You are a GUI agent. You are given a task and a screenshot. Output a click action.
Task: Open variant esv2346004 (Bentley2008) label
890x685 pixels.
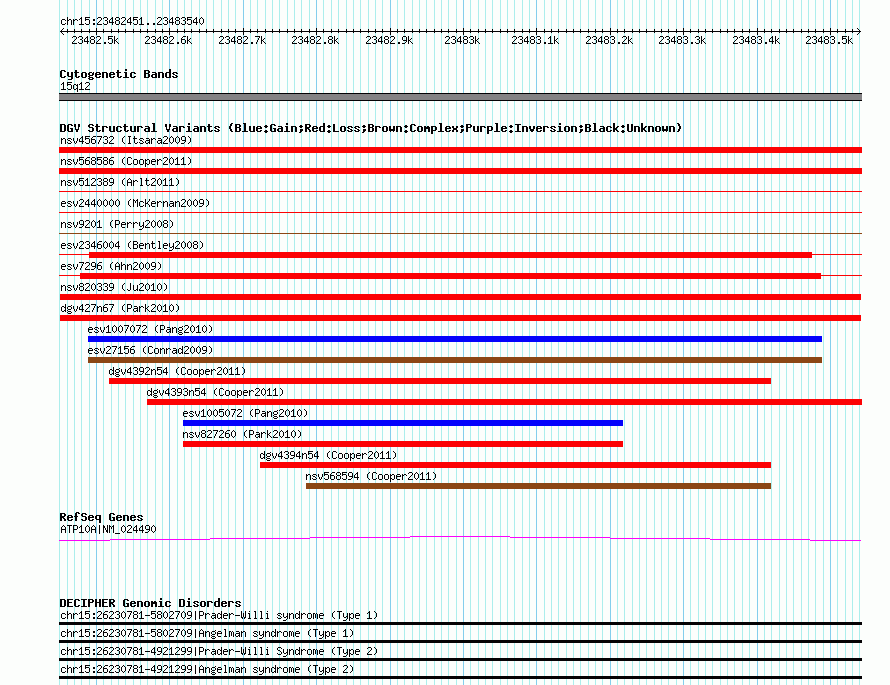pyautogui.click(x=132, y=245)
